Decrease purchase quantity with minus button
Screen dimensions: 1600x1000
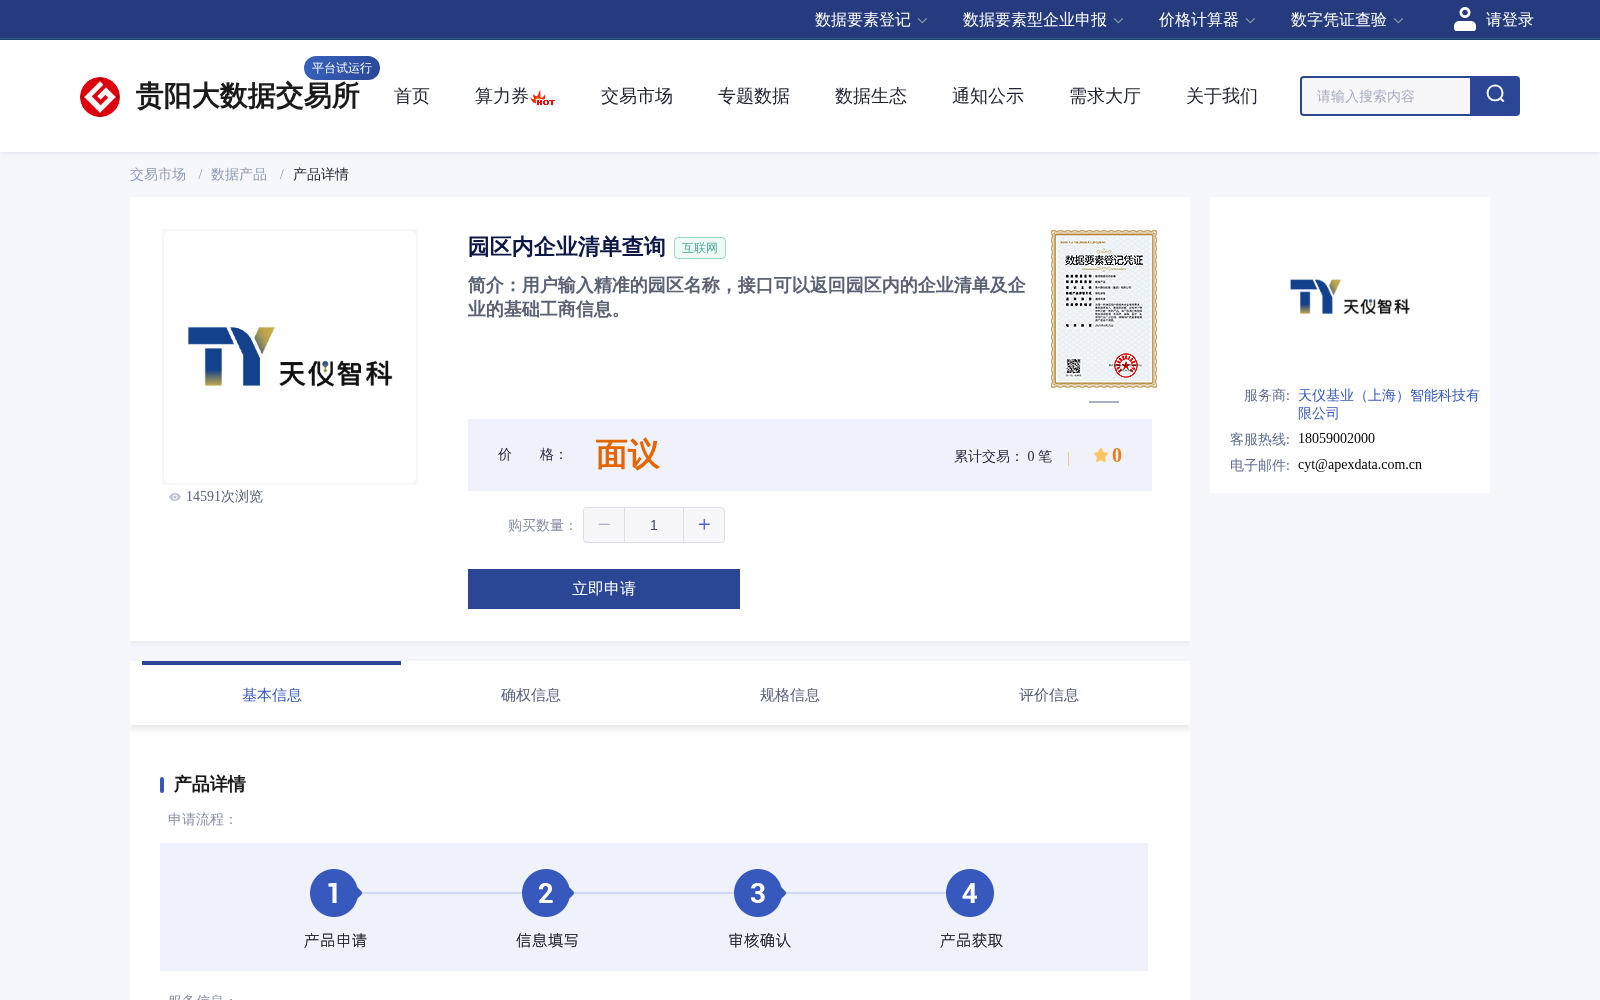[x=604, y=525]
